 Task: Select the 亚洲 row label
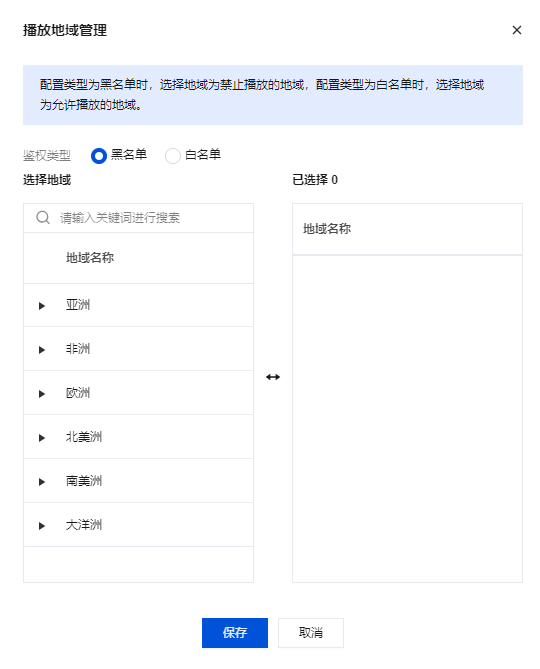(78, 305)
